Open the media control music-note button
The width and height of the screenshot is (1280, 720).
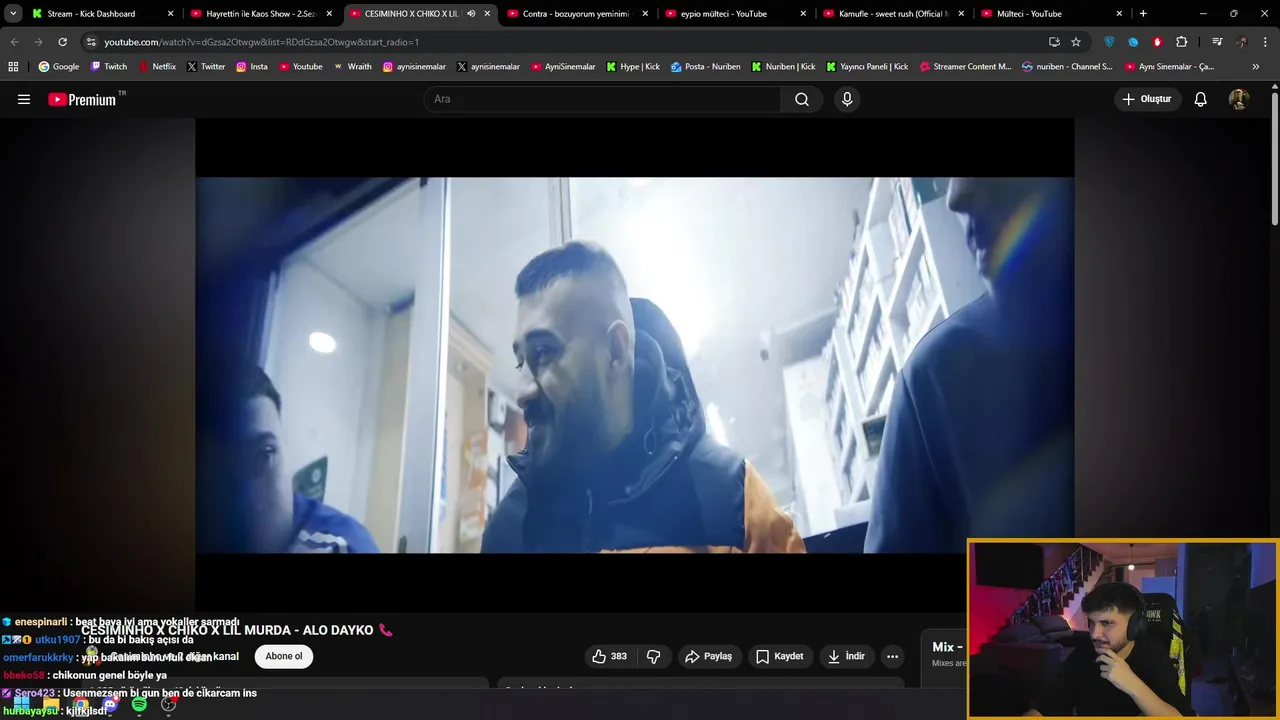pos(1217,42)
